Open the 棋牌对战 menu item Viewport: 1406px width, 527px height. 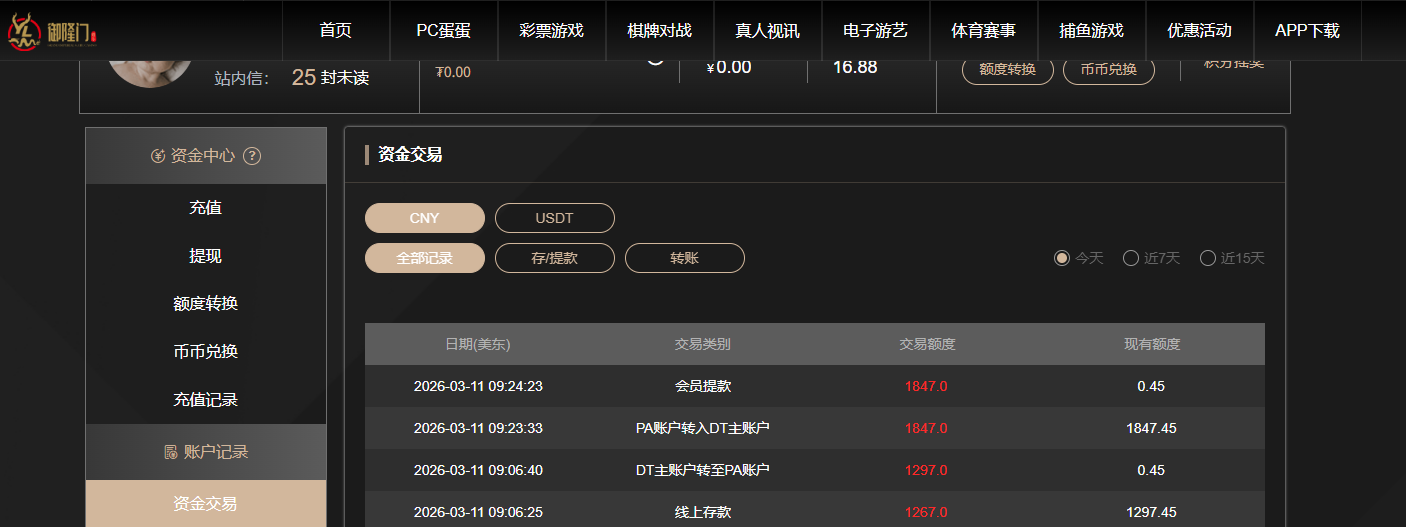point(659,30)
